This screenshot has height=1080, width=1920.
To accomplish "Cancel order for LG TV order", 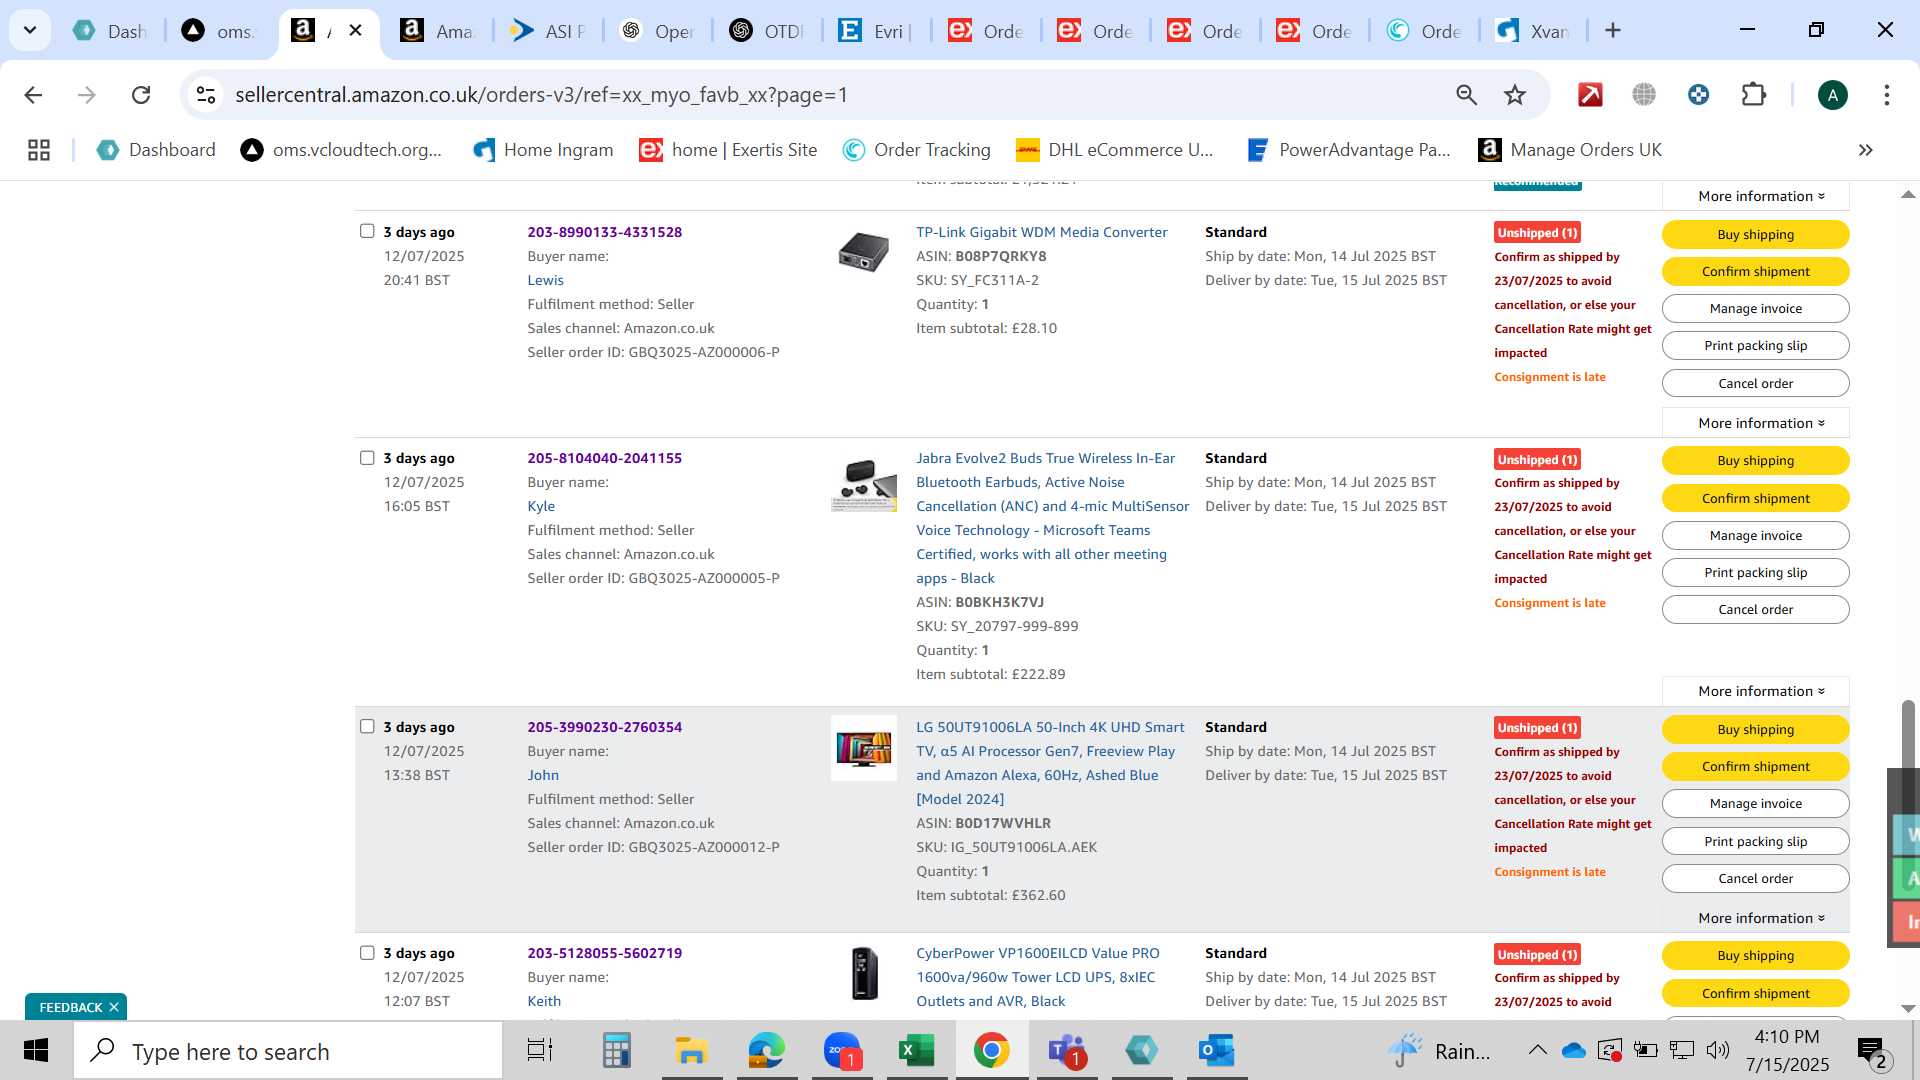I will pos(1755,879).
